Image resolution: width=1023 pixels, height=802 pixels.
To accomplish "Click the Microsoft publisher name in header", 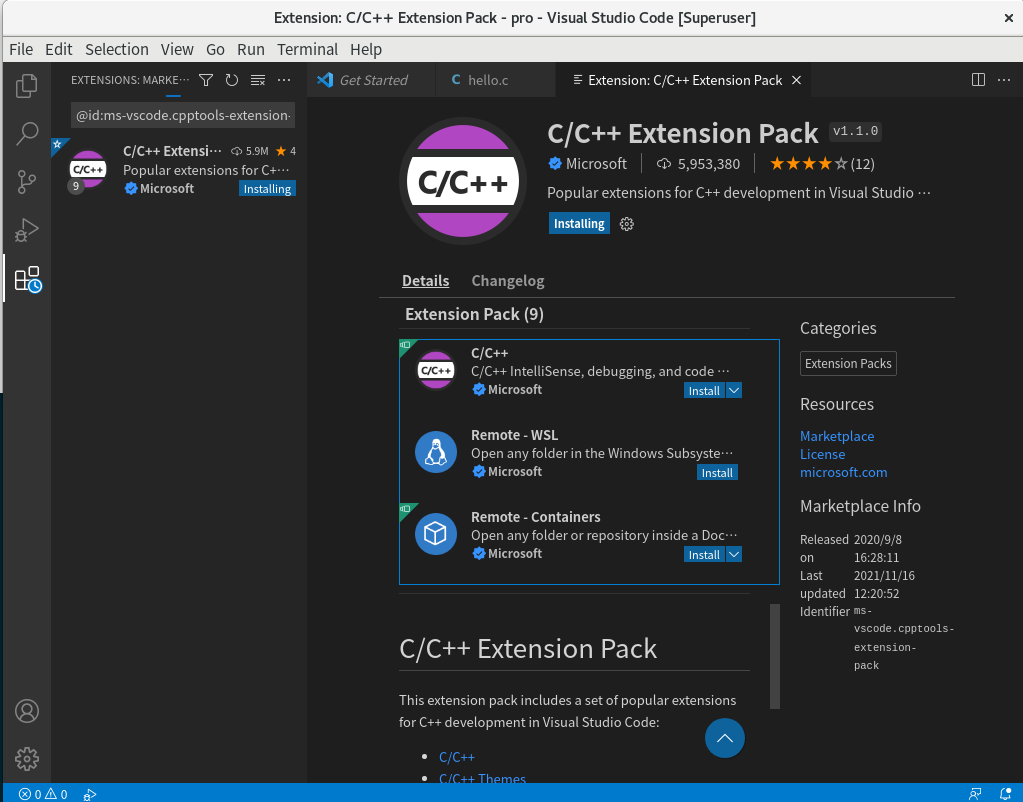I will pyautogui.click(x=596, y=164).
